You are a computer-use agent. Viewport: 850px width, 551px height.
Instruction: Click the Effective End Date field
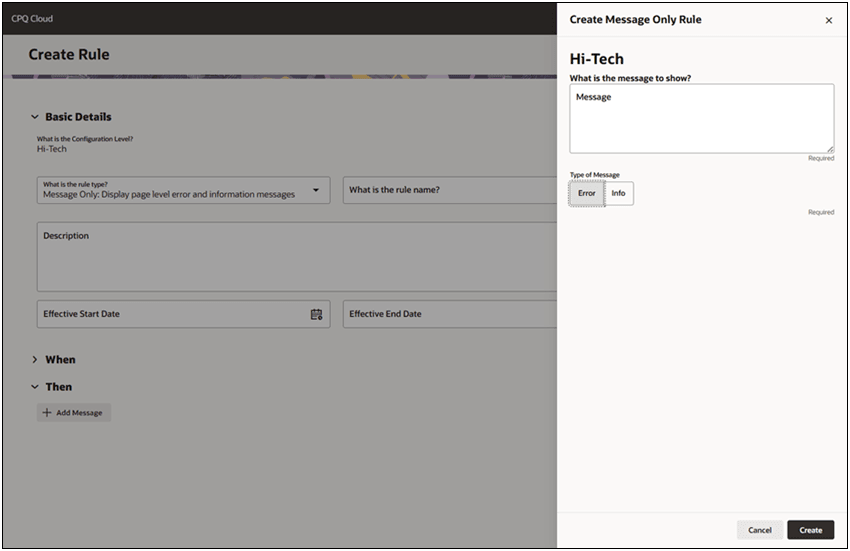[450, 314]
